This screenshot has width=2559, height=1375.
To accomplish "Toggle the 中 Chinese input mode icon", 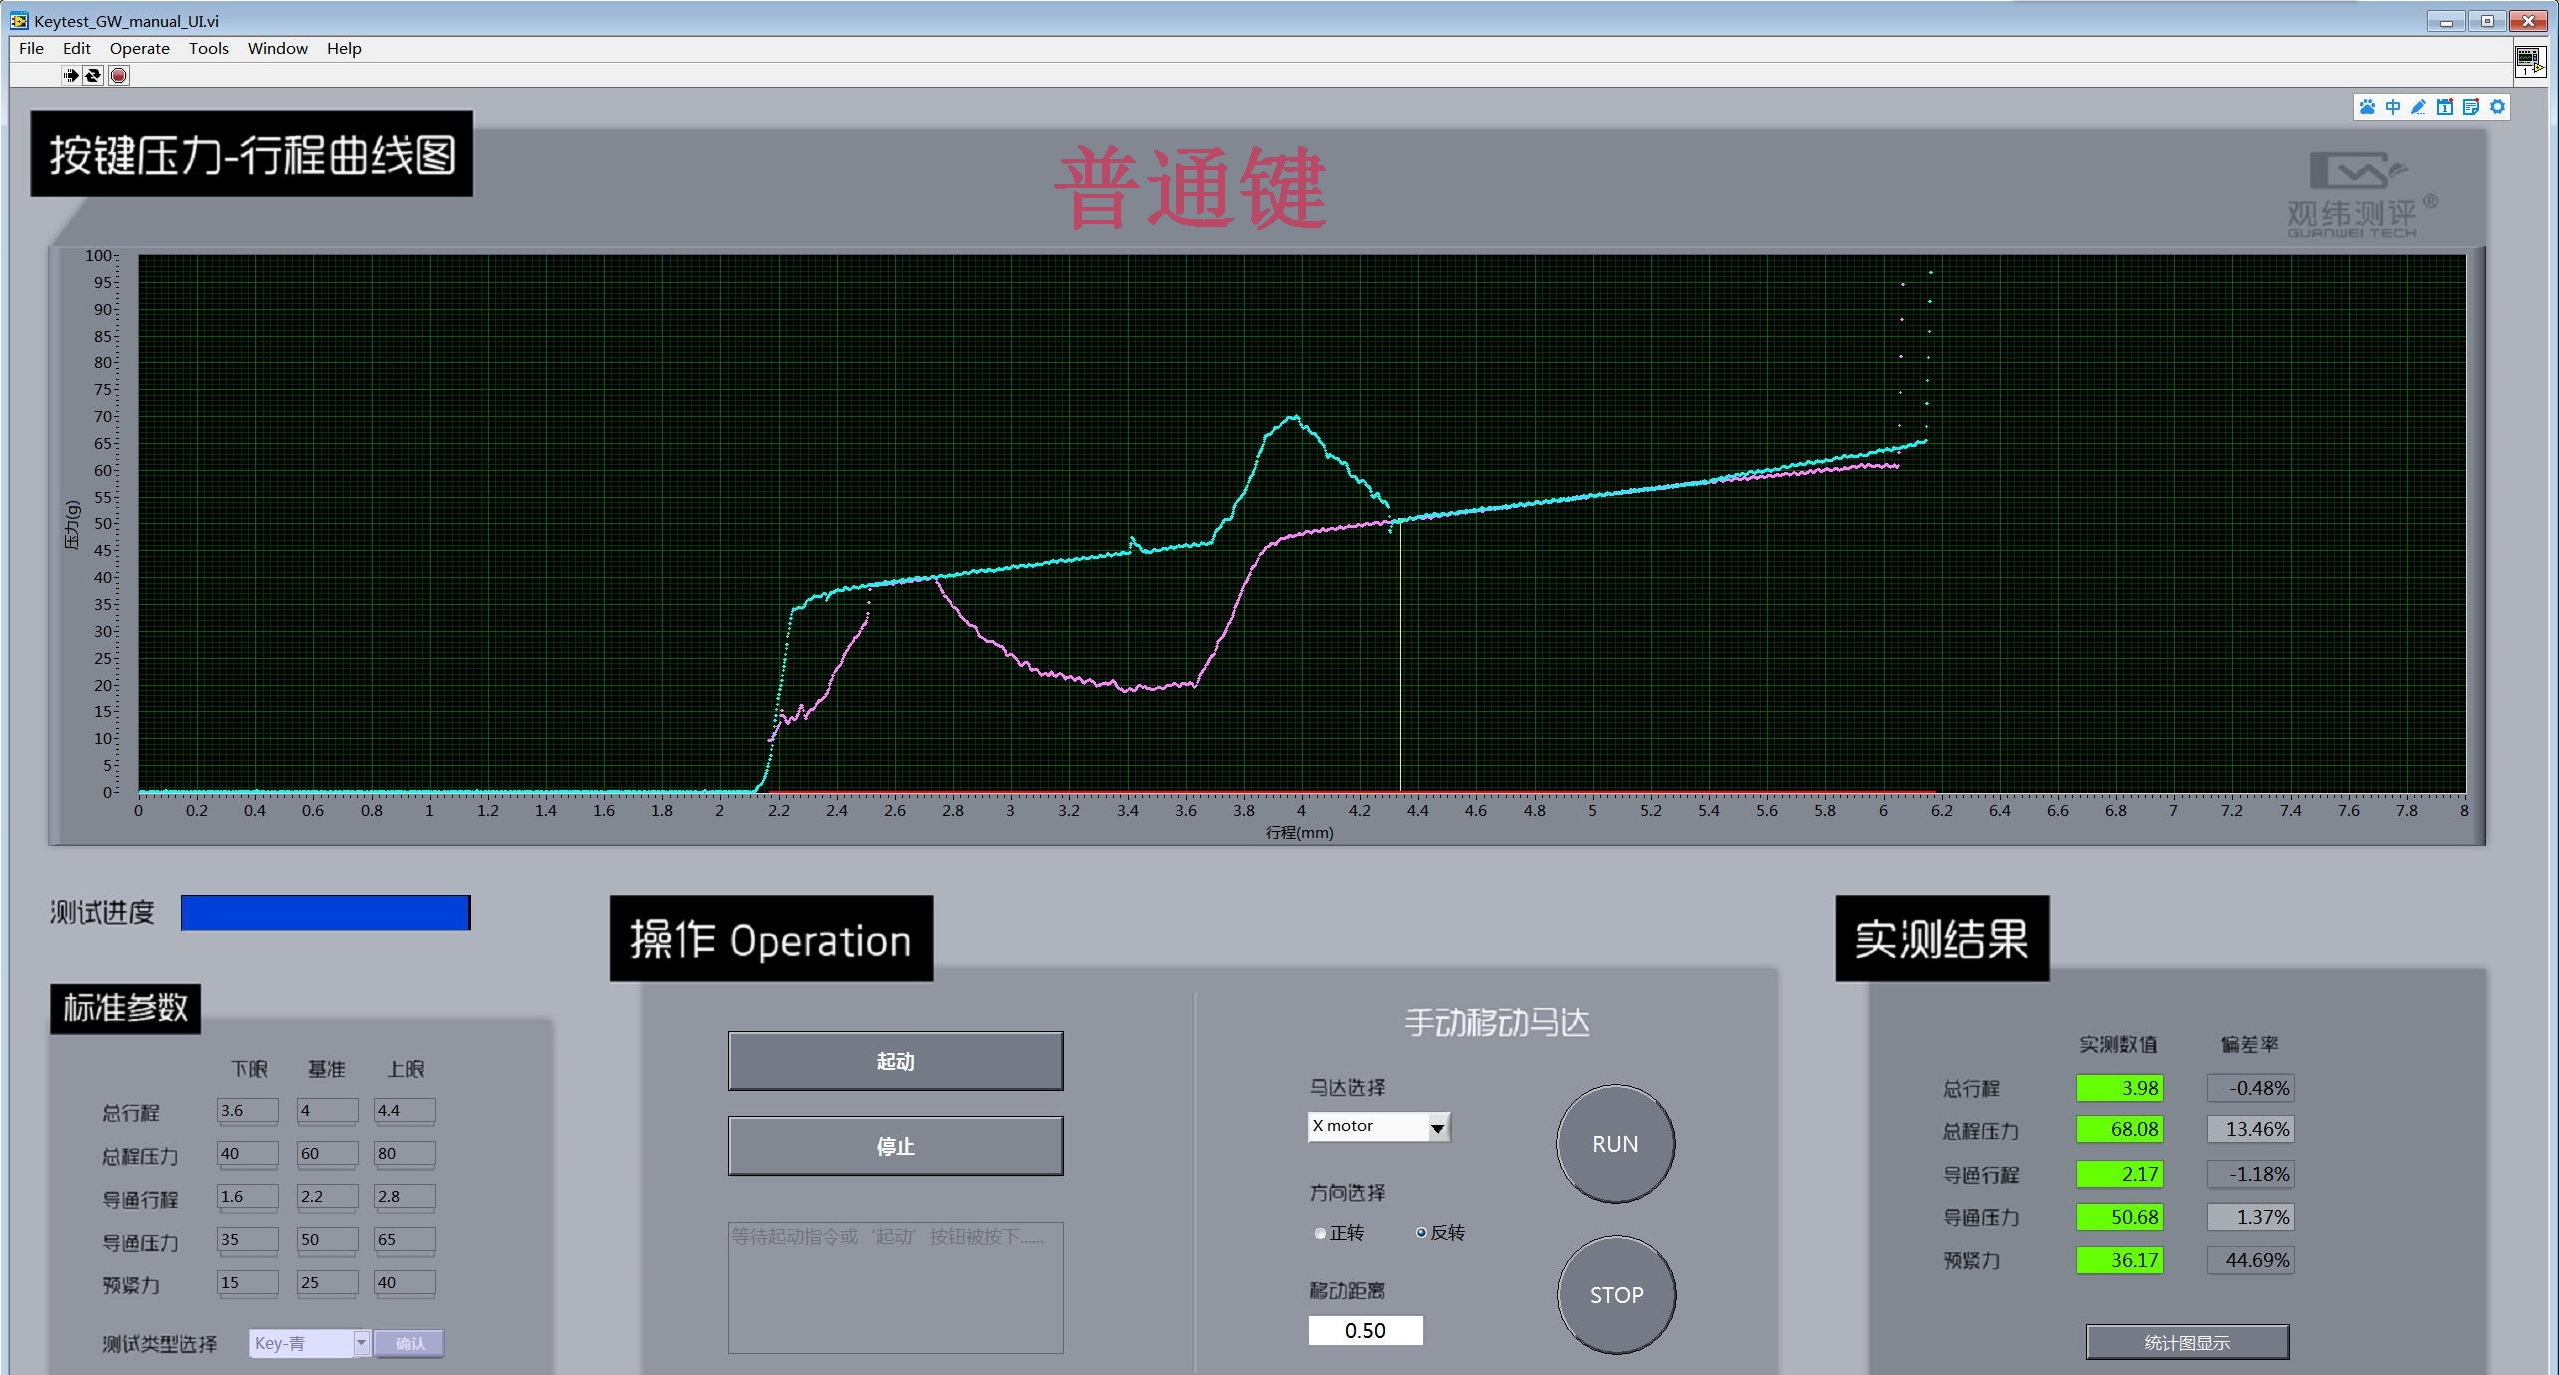I will 2393,107.
